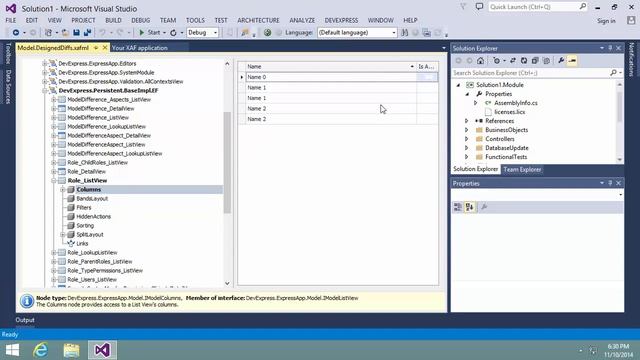
Task: Click the Save file toolbar icon
Action: pos(76,33)
